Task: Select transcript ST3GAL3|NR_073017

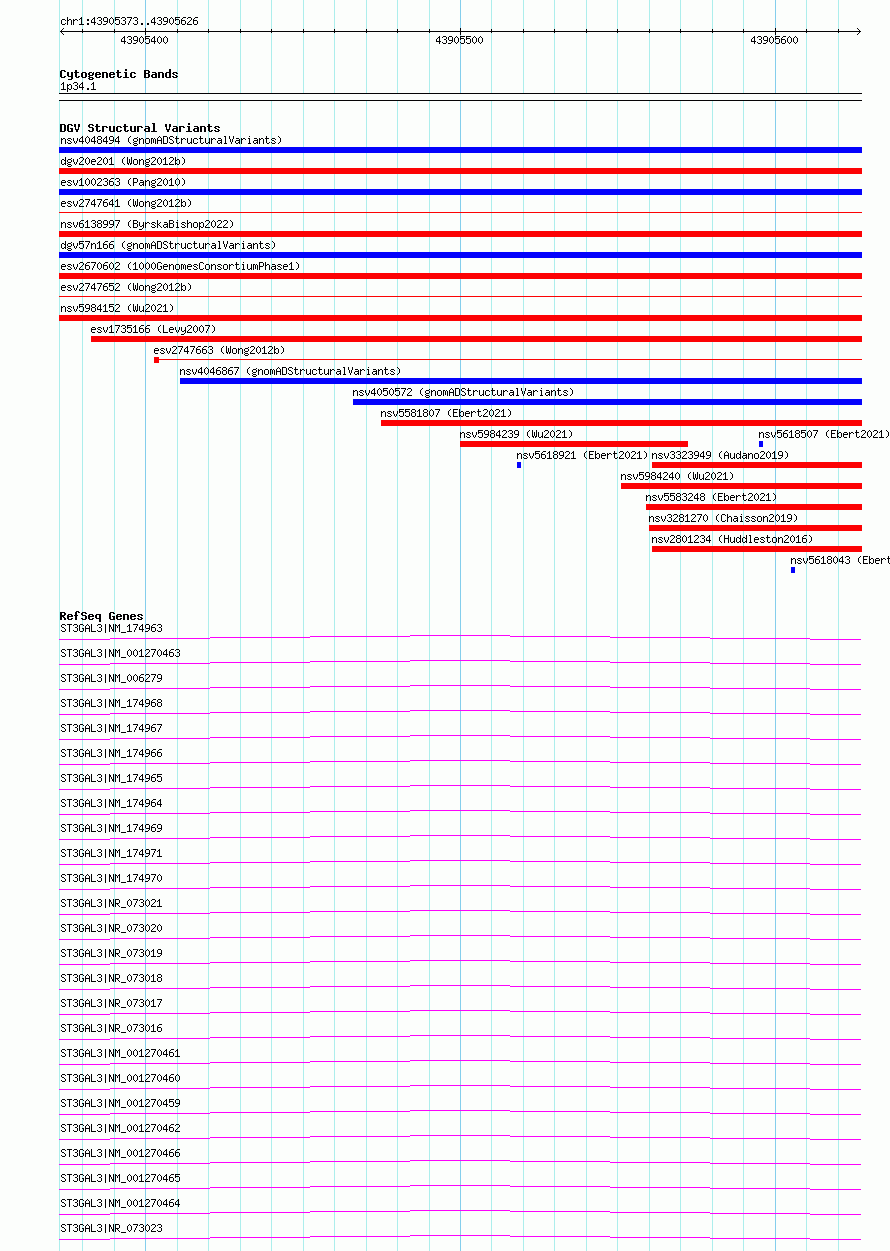Action: pos(111,1003)
